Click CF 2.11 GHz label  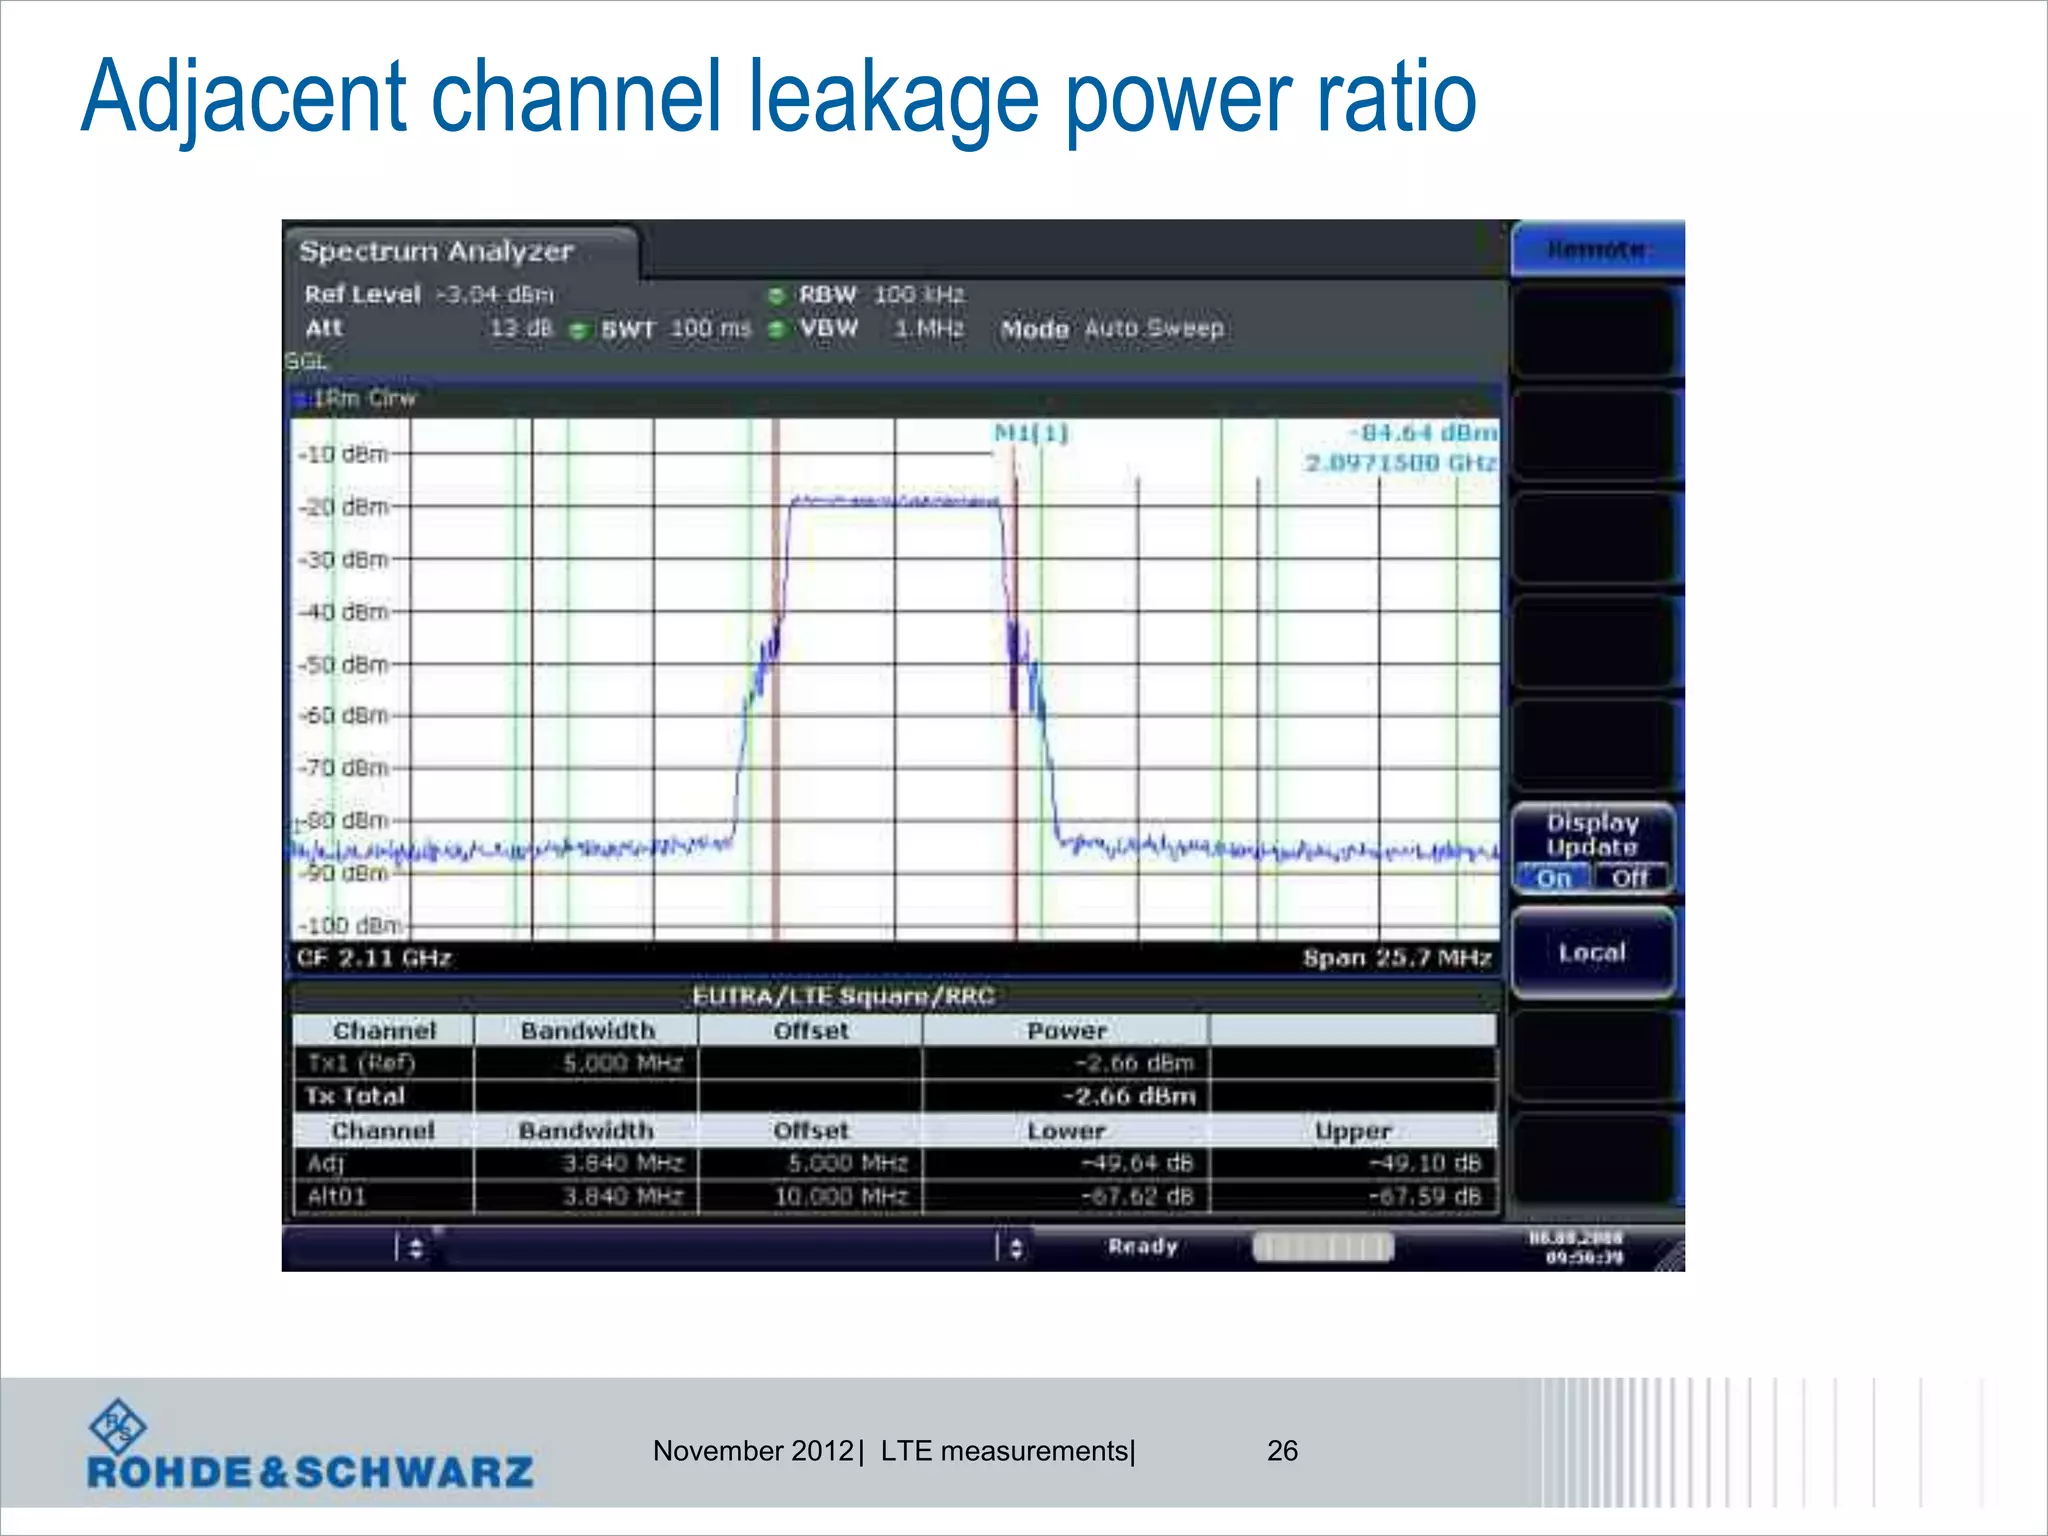click(x=374, y=957)
